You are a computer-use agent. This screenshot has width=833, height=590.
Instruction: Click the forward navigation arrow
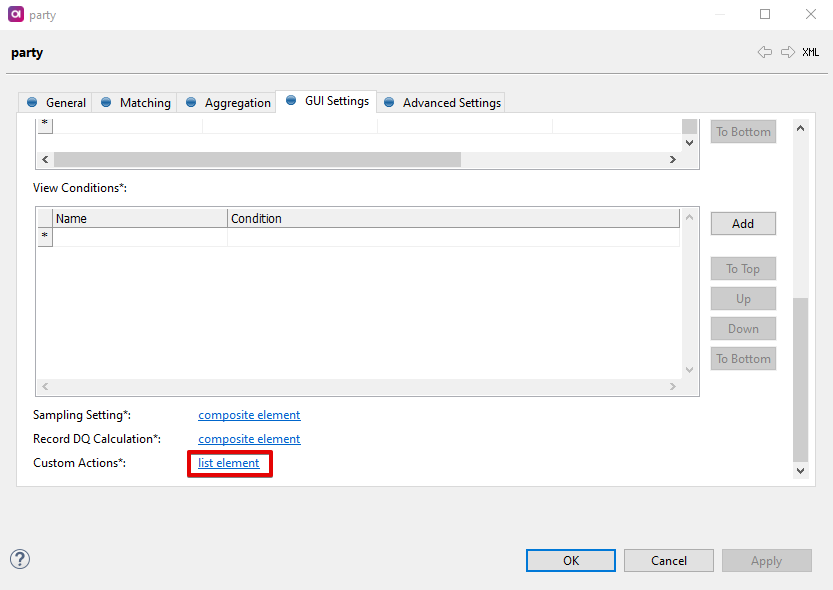788,52
